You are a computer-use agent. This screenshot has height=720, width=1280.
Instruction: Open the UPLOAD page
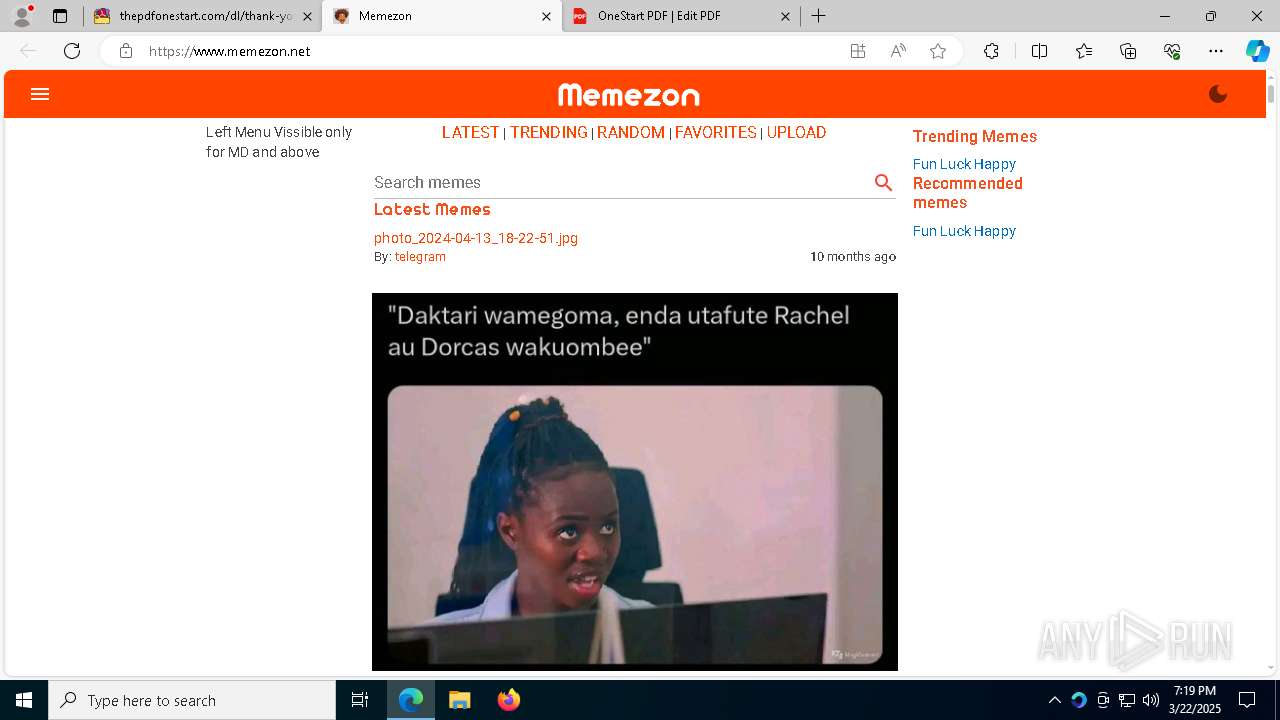(796, 132)
